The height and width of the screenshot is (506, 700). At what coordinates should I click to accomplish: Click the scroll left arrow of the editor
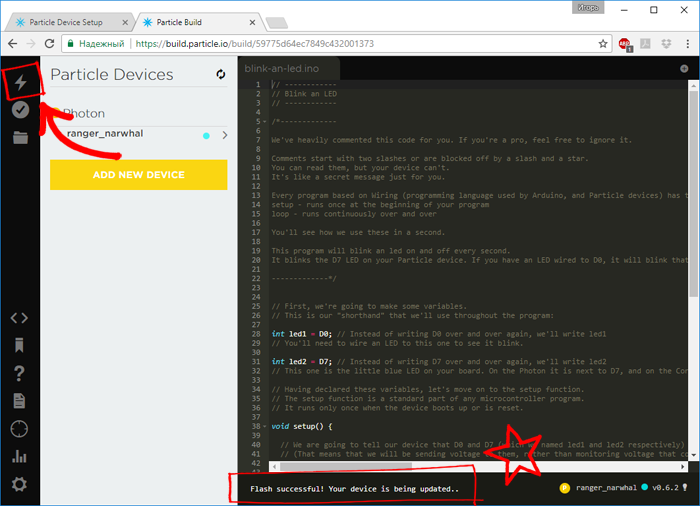pos(274,466)
